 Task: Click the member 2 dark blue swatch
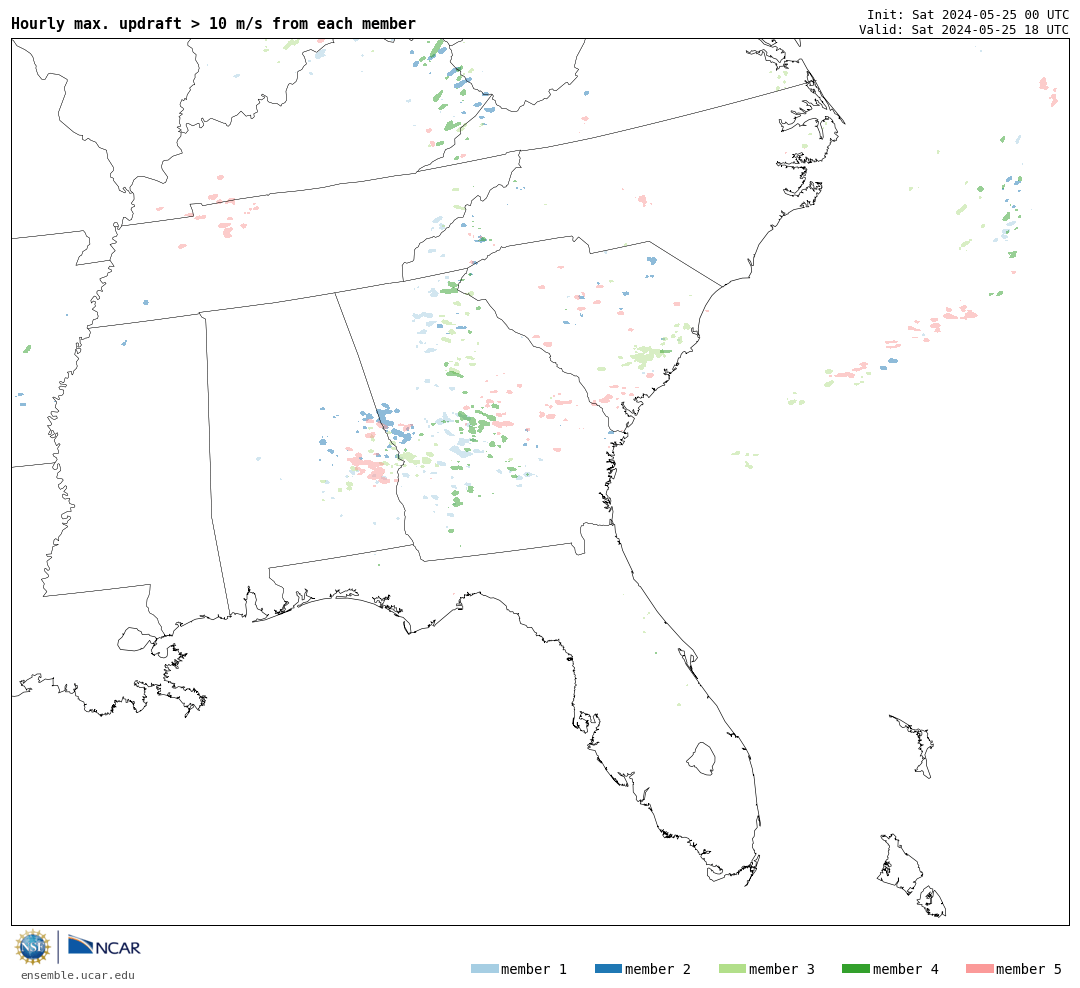click(608, 969)
